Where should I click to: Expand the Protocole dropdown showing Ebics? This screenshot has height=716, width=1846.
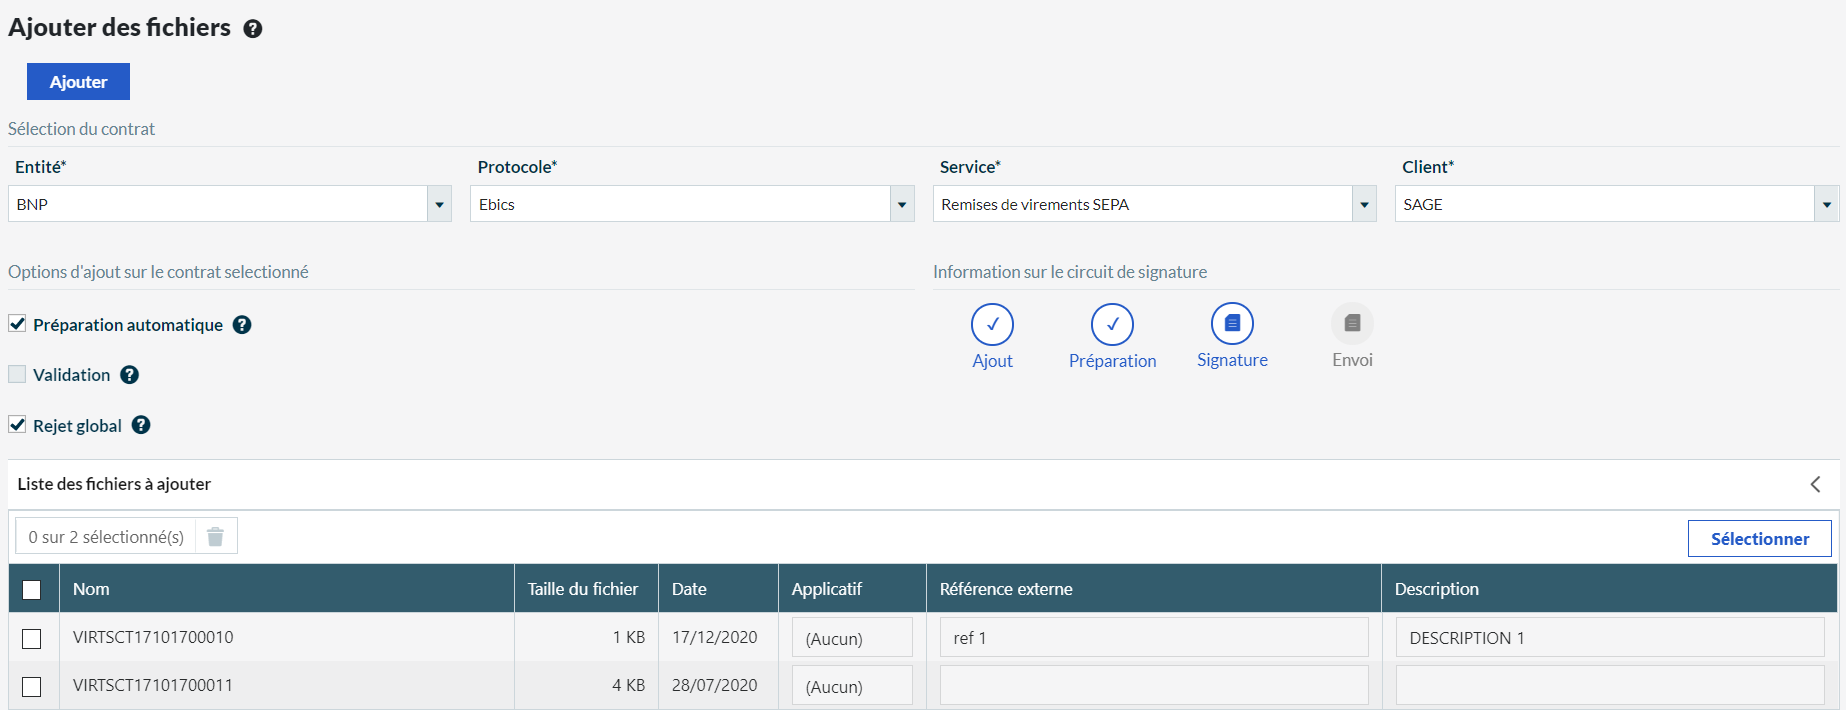pyautogui.click(x=902, y=204)
